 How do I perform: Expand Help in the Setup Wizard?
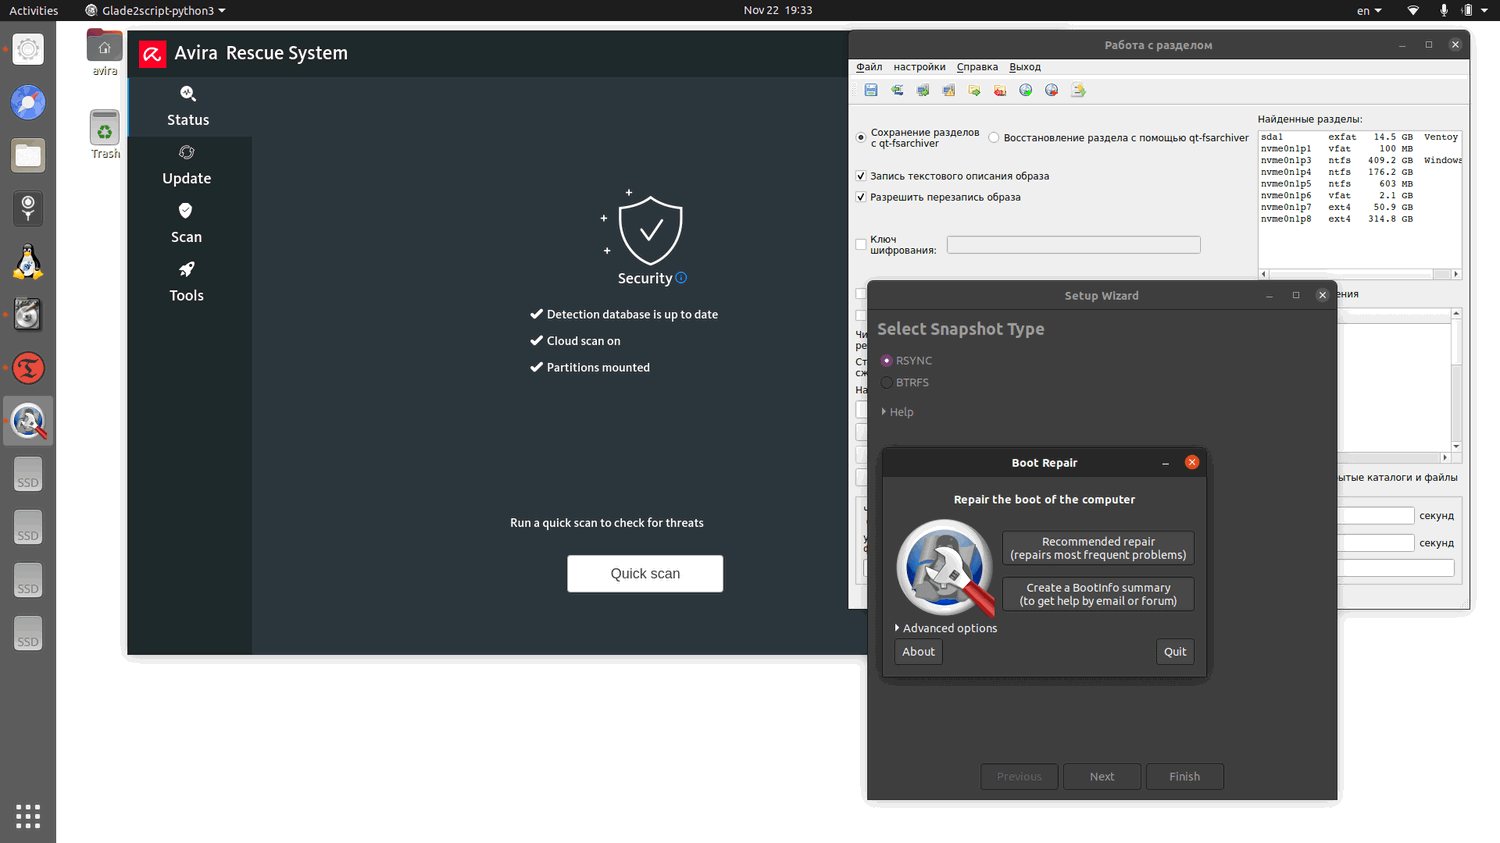897,412
